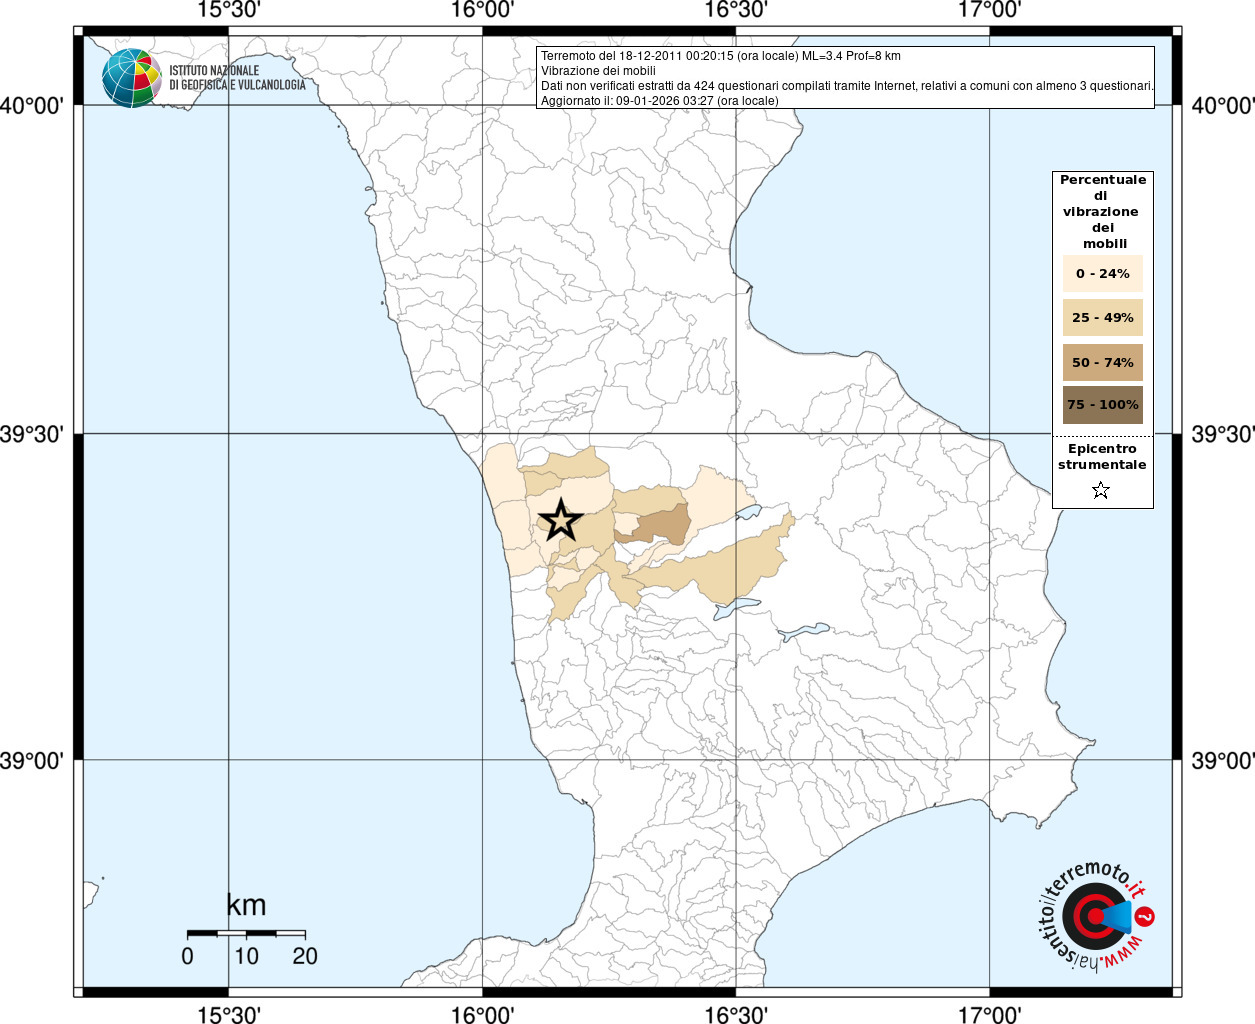
Task: Click the 39°30' label on the left axis
Action: coord(32,434)
